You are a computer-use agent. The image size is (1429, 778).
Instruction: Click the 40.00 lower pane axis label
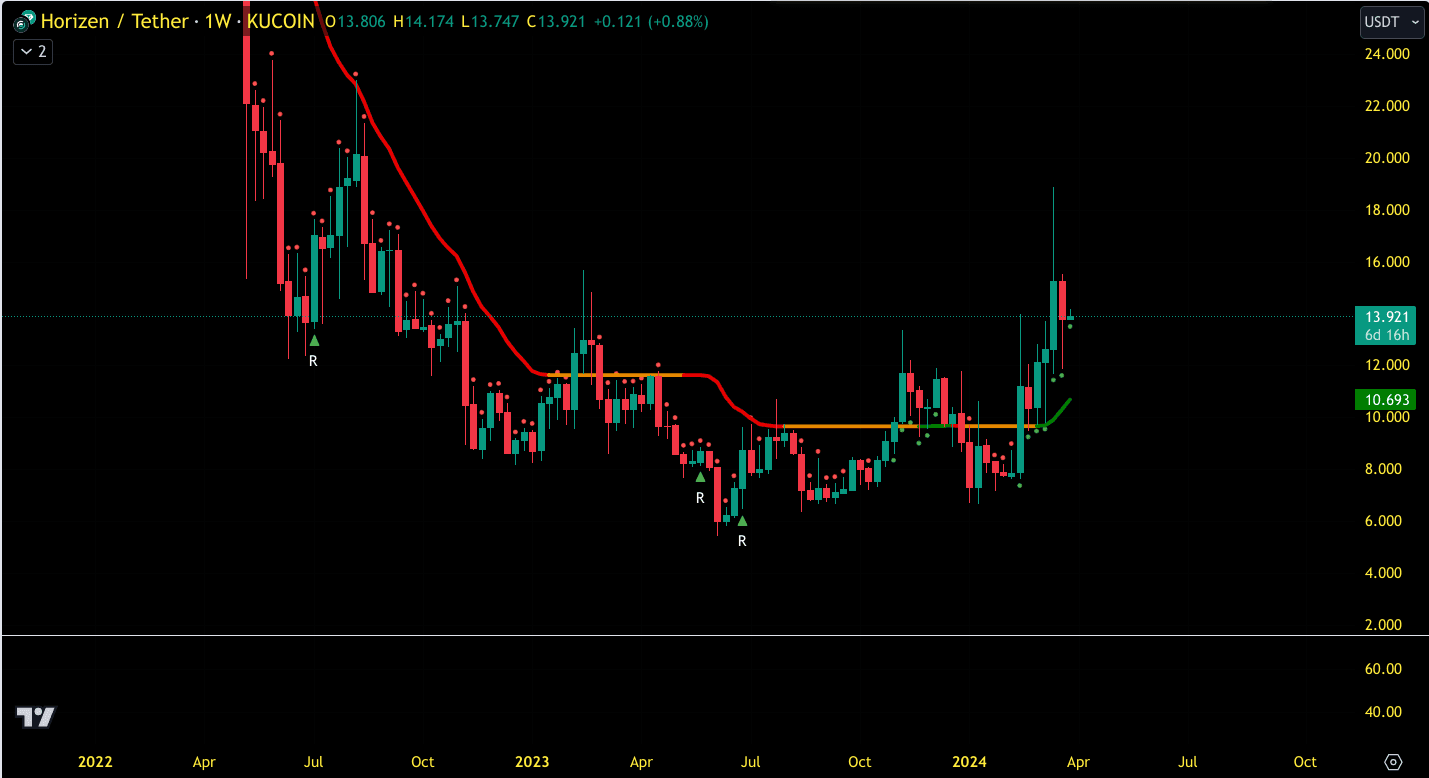(1384, 712)
